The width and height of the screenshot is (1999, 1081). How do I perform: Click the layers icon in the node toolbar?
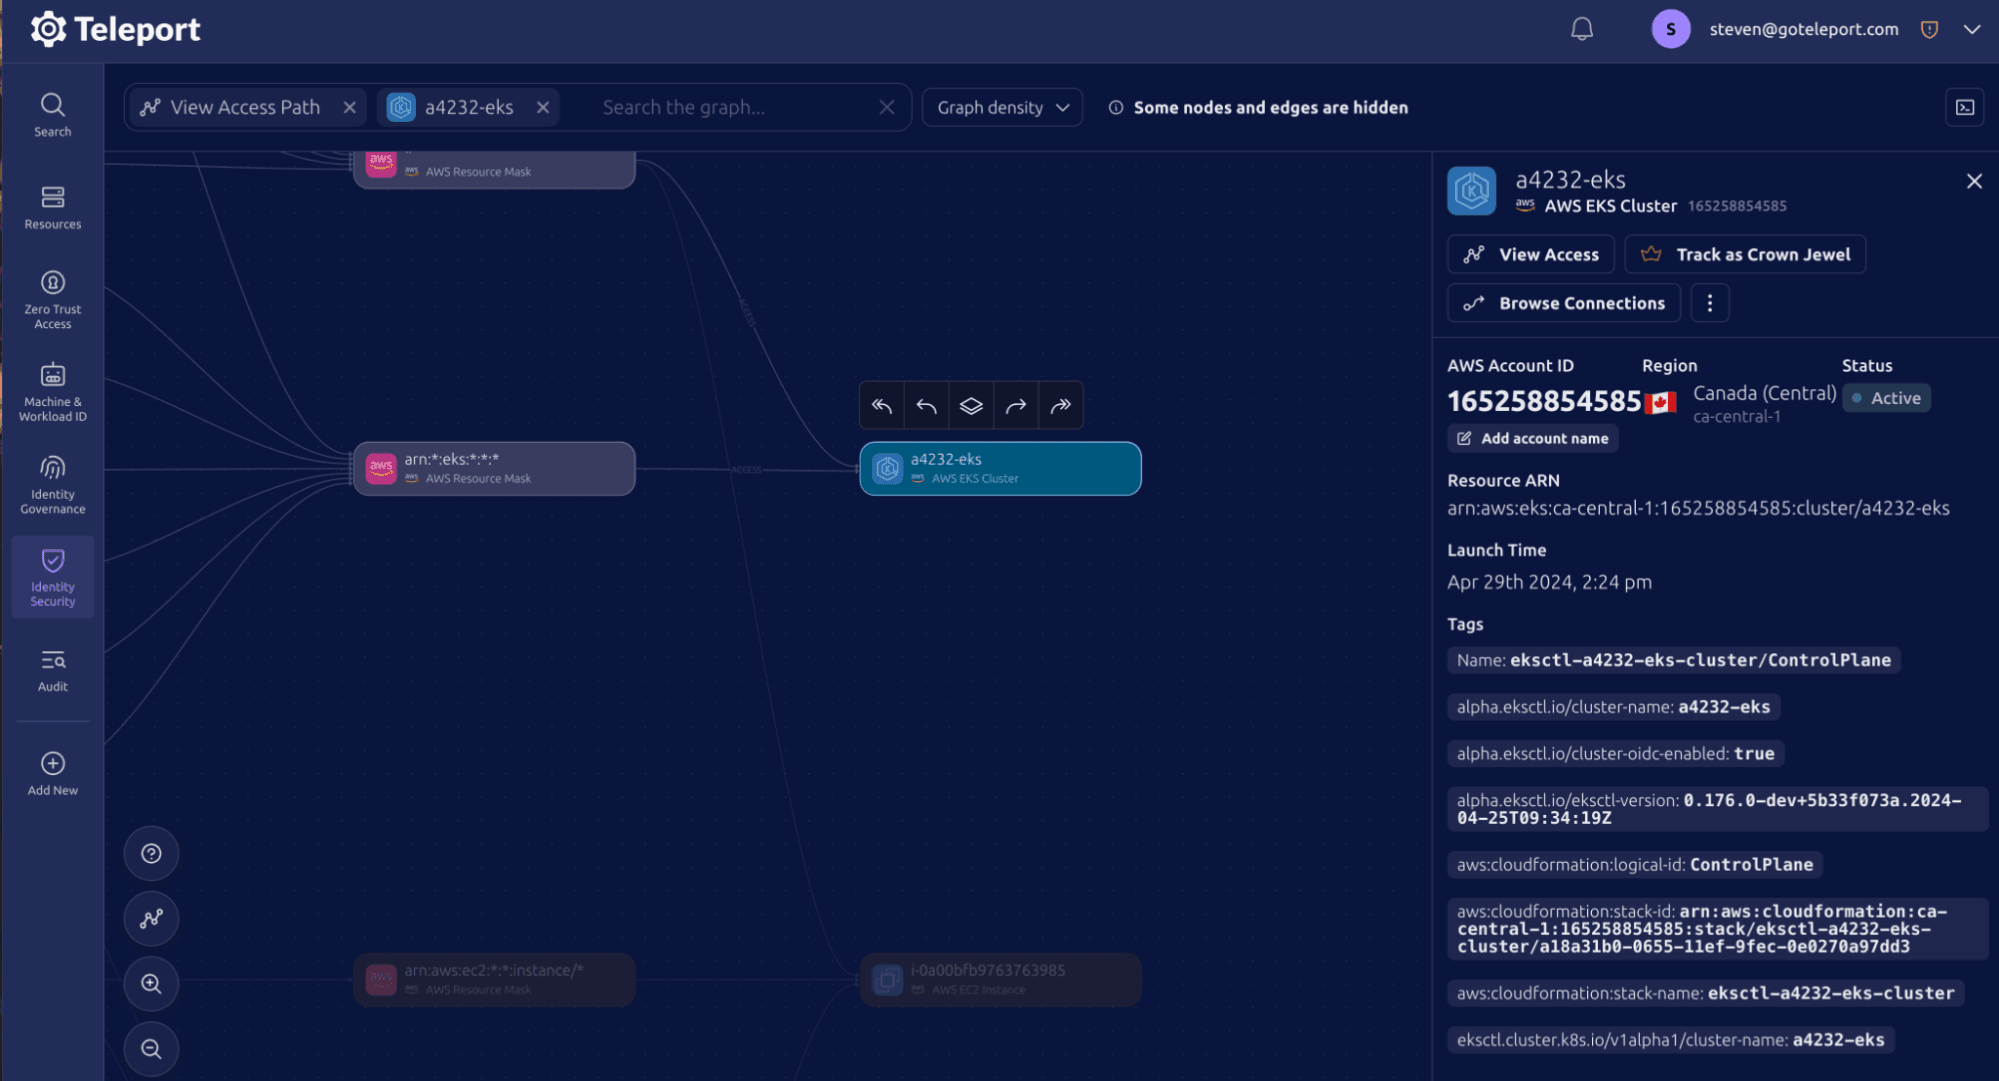click(x=970, y=405)
